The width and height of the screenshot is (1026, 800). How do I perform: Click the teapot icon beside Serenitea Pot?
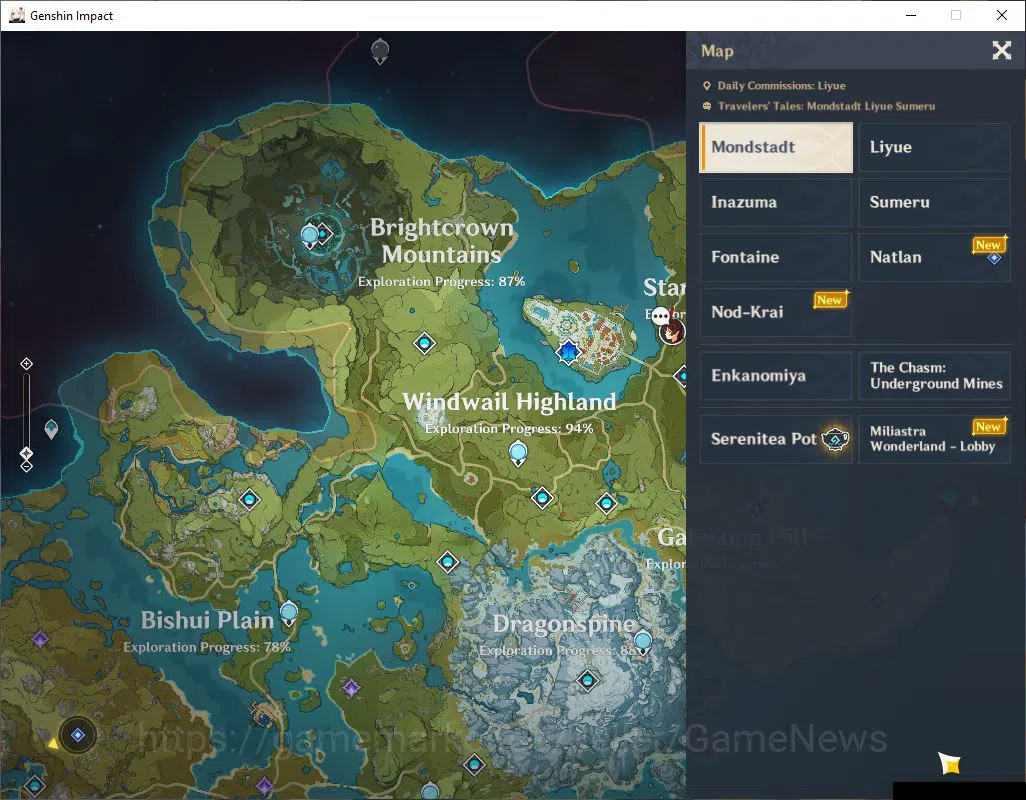click(x=835, y=439)
